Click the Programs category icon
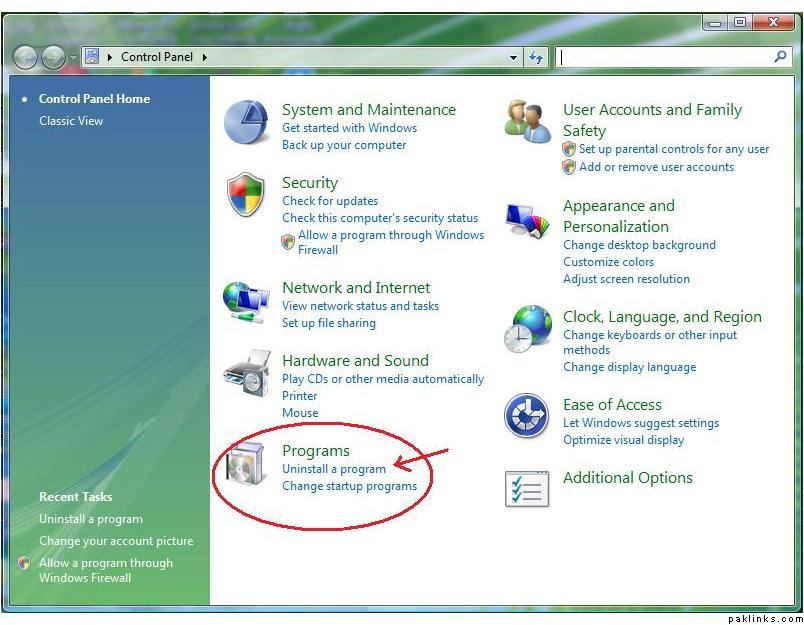This screenshot has width=804, height=625. [246, 465]
